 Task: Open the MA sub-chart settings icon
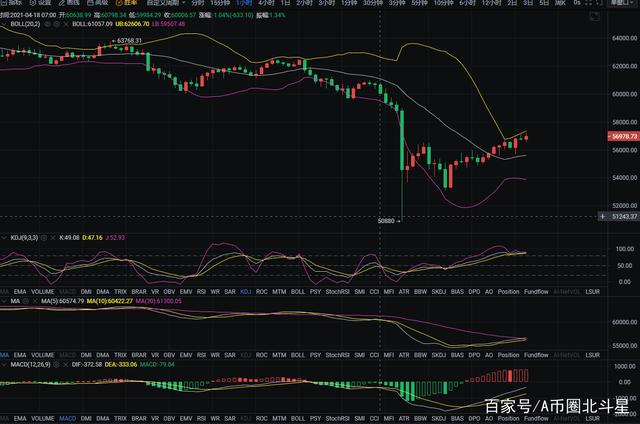(26, 301)
